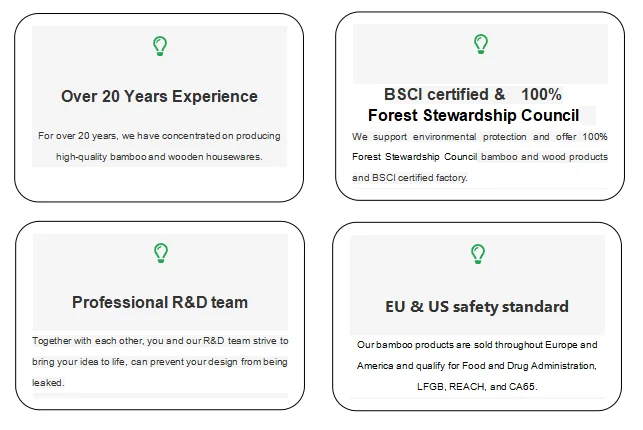Click text Together with each other
Screen dimensions: 643x430
point(160,341)
